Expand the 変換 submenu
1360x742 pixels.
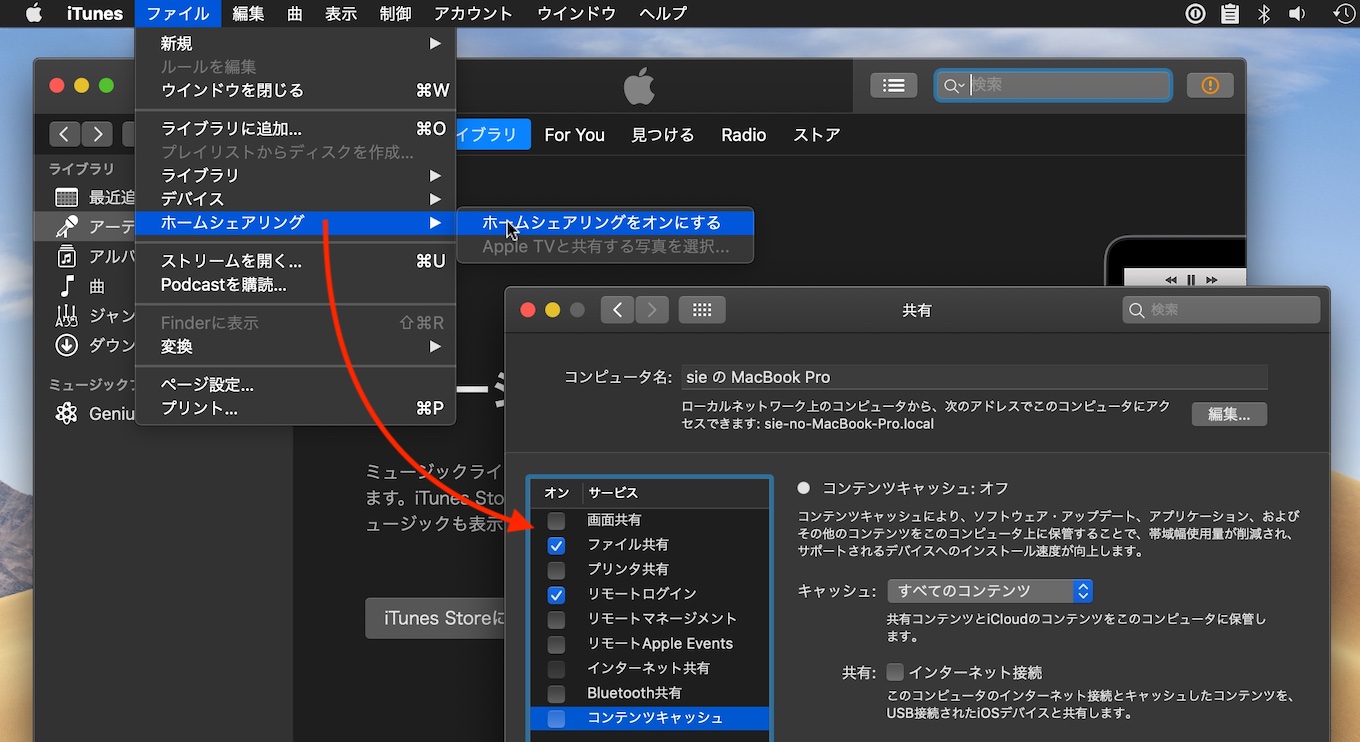tap(296, 347)
